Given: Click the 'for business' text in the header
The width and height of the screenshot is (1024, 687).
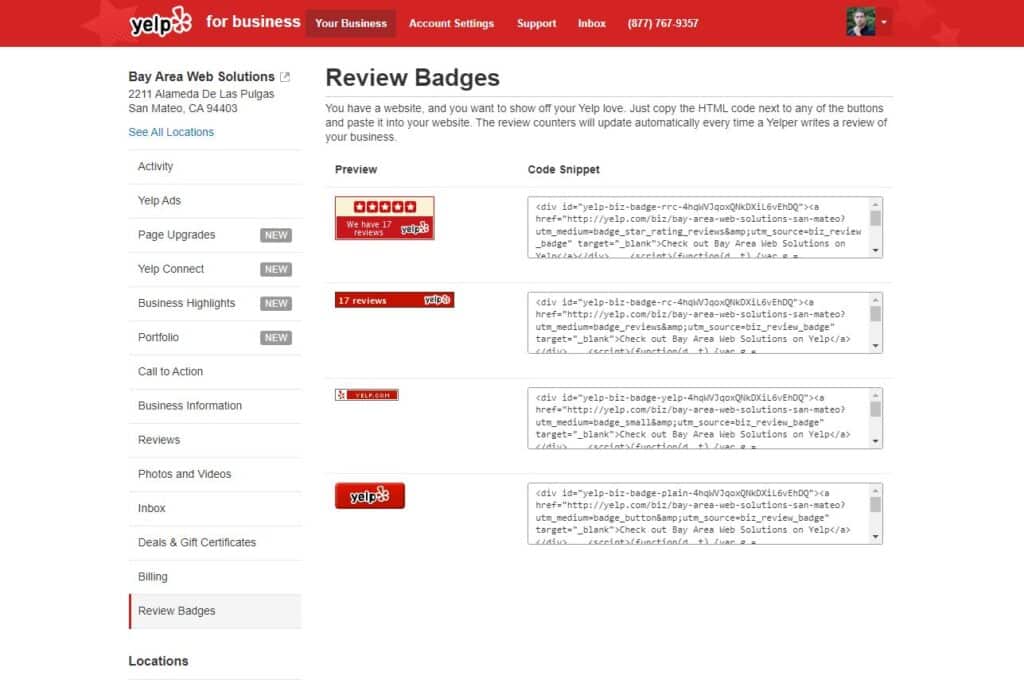Looking at the screenshot, I should pyautogui.click(x=253, y=22).
